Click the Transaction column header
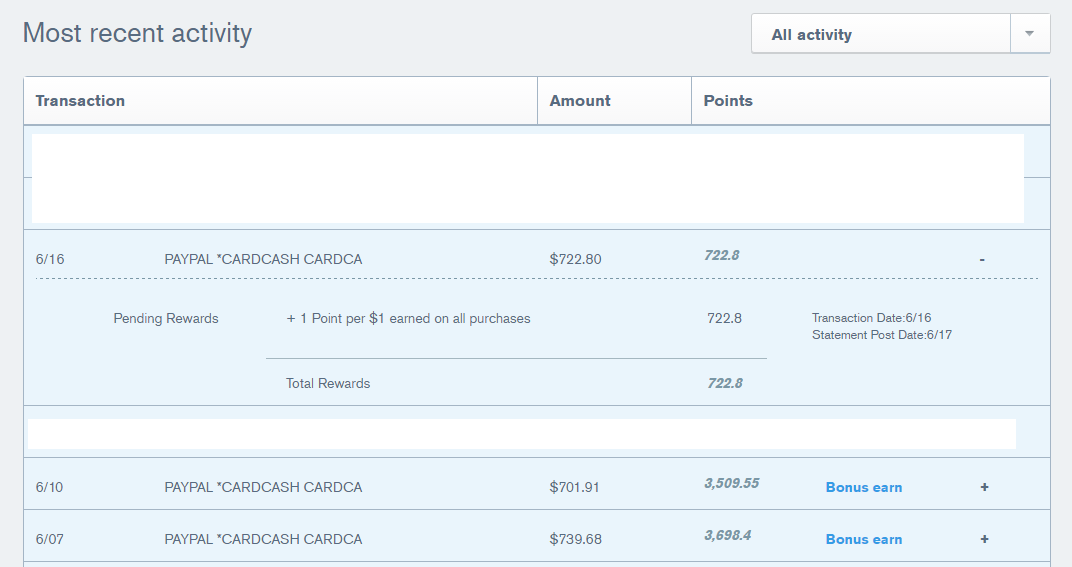1072x567 pixels. [80, 101]
